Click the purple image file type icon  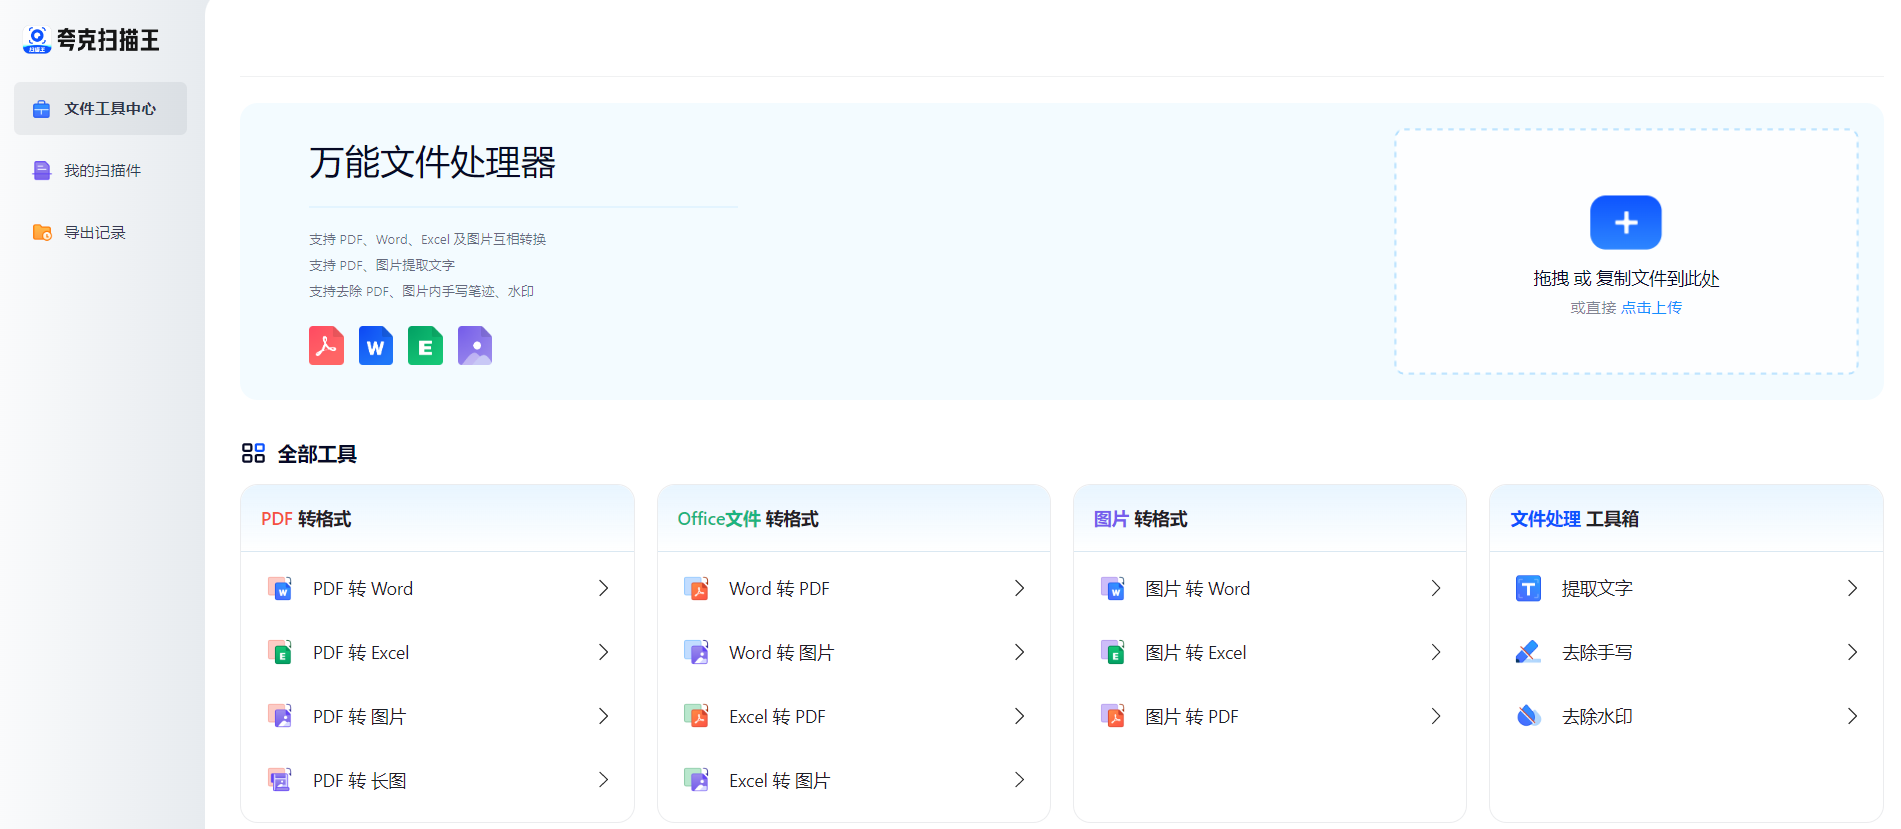click(475, 346)
